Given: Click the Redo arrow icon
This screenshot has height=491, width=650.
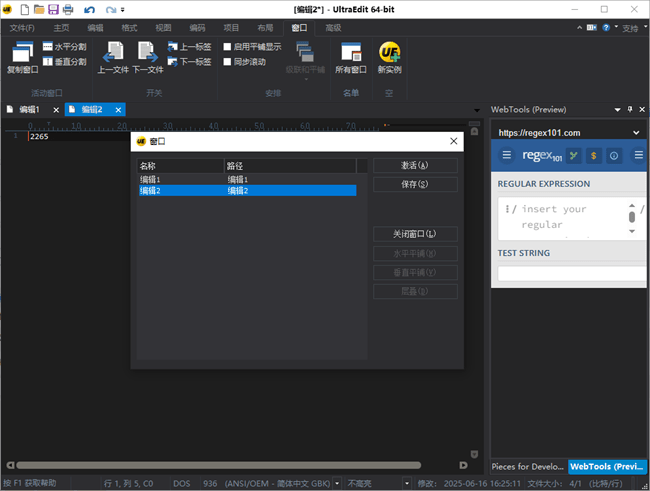Looking at the screenshot, I should tap(111, 10).
